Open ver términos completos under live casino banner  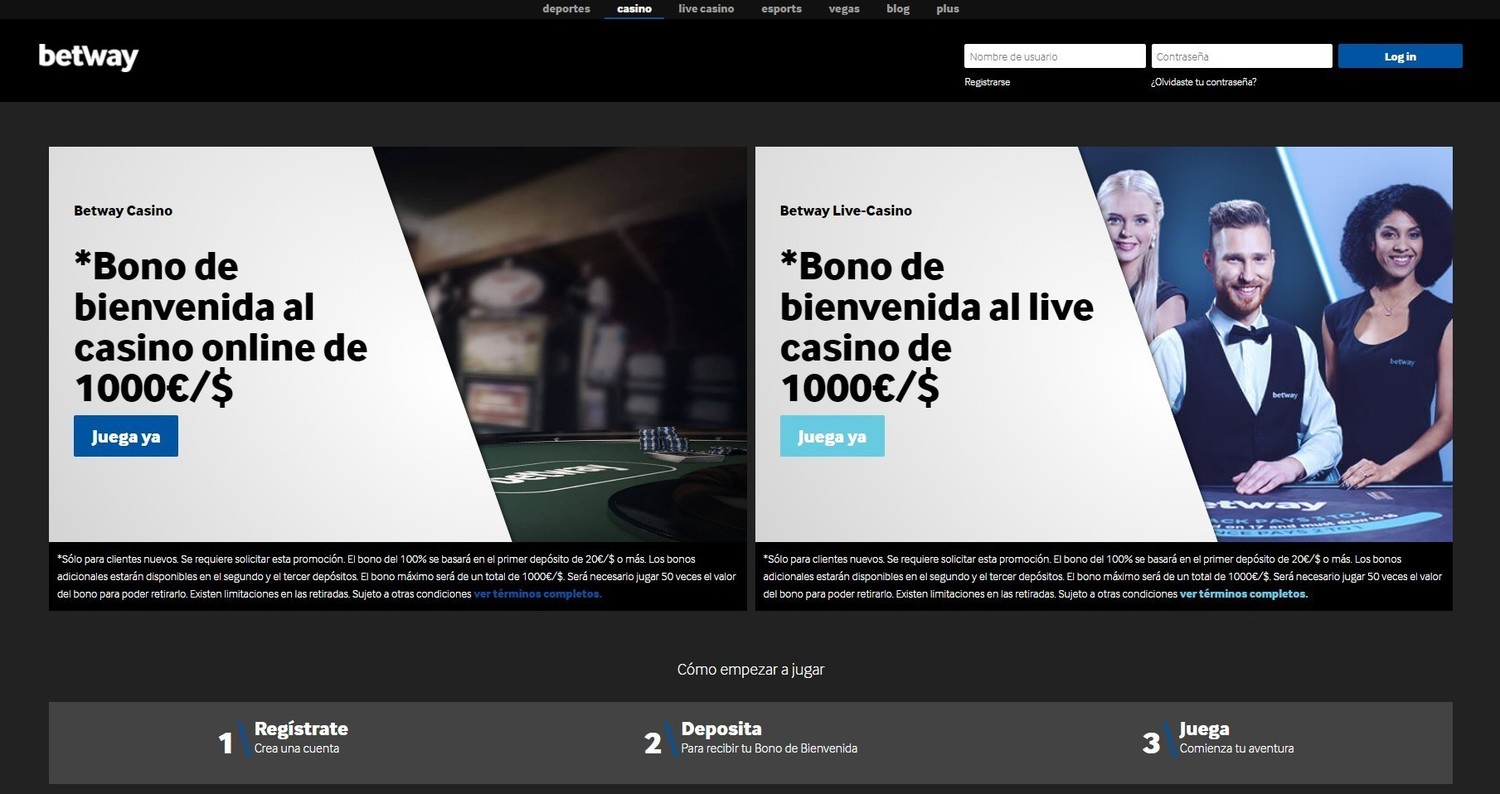[x=1244, y=594]
